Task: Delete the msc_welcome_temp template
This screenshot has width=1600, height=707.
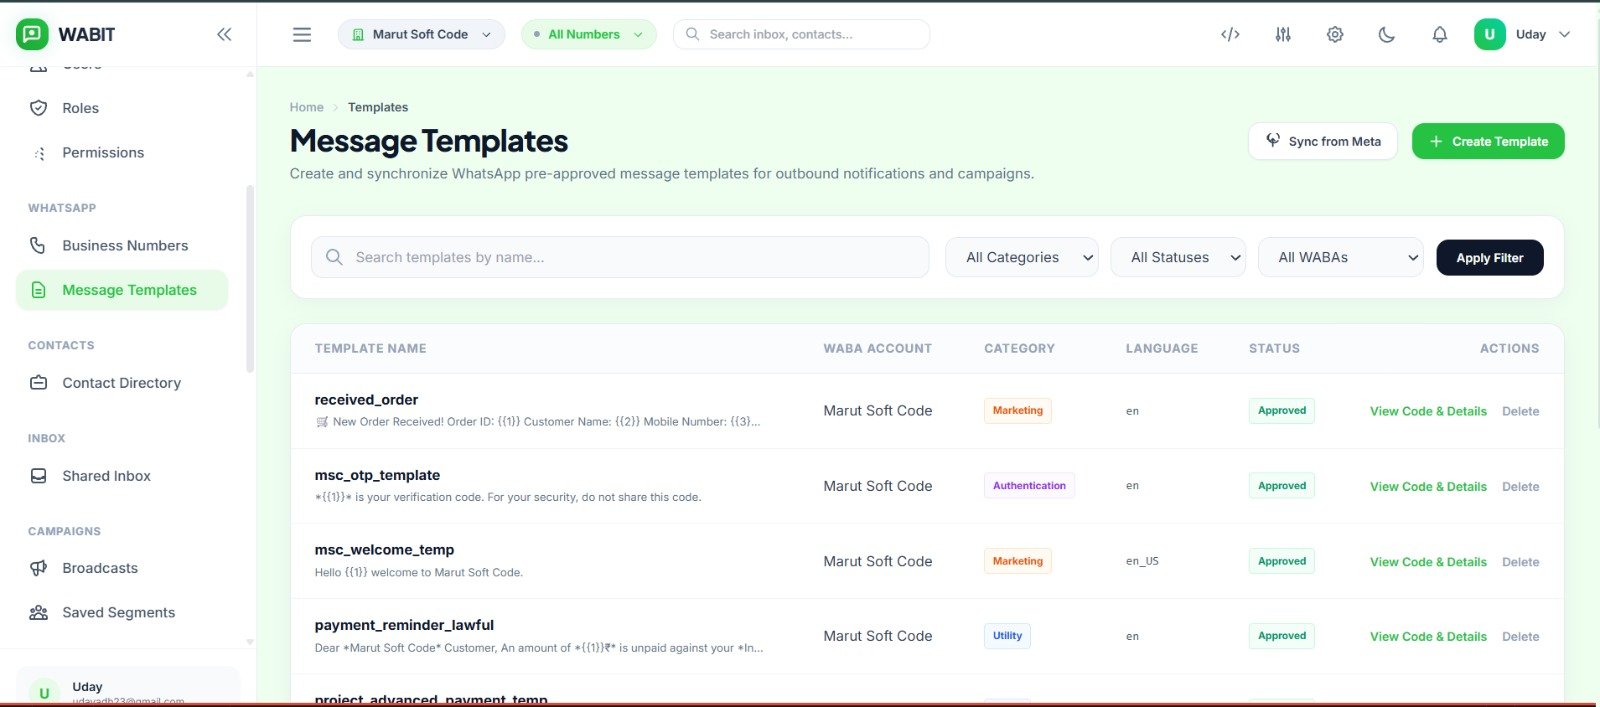Action: point(1520,562)
